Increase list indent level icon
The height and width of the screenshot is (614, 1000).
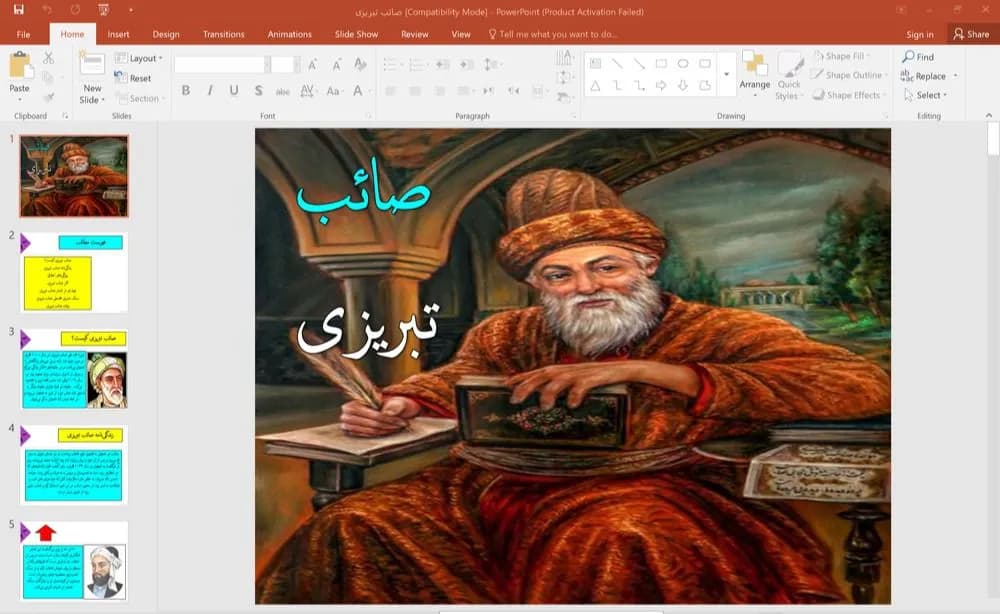pyautogui.click(x=467, y=64)
